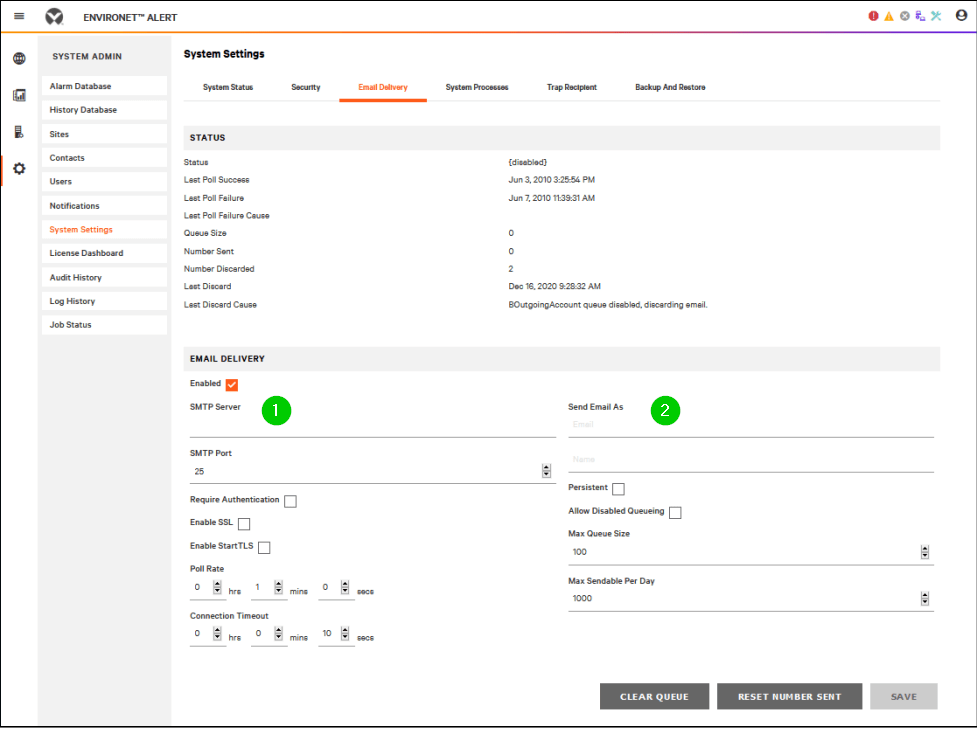Adjust Max Queue Size spinner
Screen dimensions: 977x729
pyautogui.click(x=925, y=552)
